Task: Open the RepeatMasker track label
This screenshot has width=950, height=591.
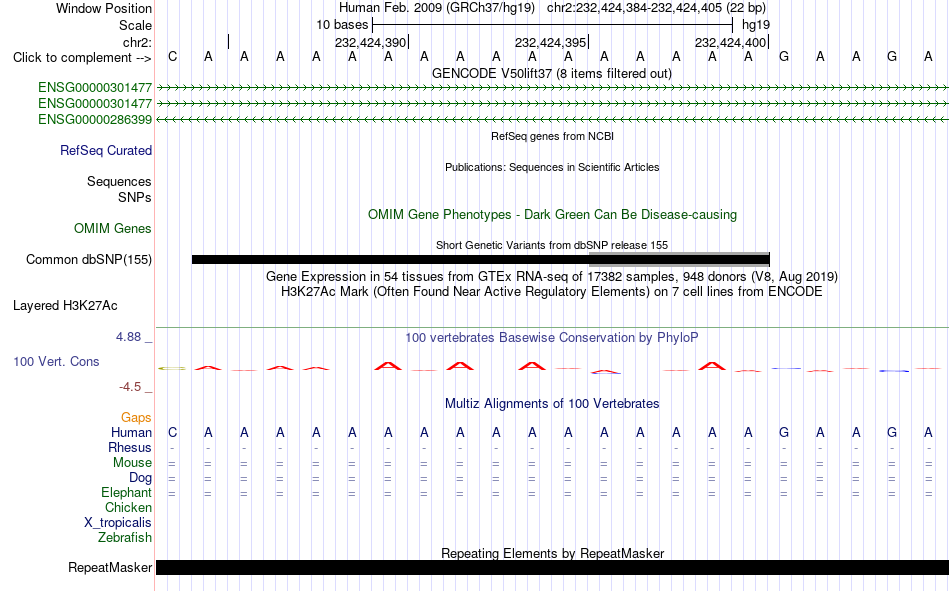Action: (110, 567)
